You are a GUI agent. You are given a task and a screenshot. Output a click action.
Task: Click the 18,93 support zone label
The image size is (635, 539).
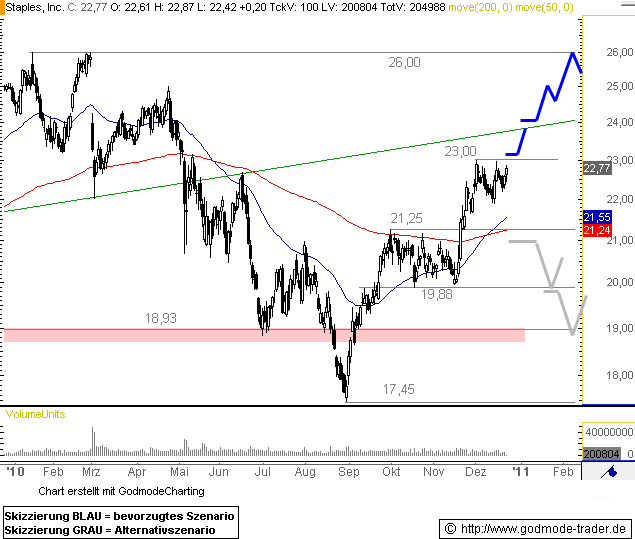(161, 318)
